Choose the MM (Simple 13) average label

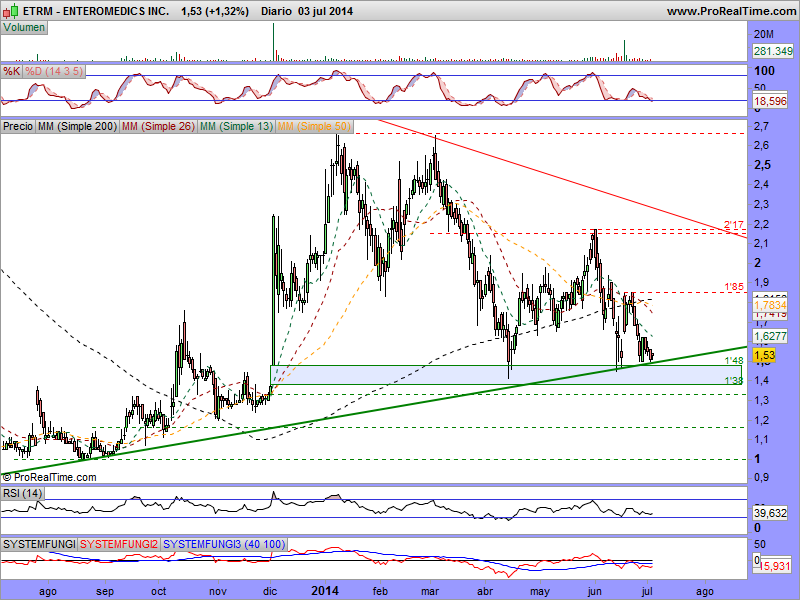point(236,126)
